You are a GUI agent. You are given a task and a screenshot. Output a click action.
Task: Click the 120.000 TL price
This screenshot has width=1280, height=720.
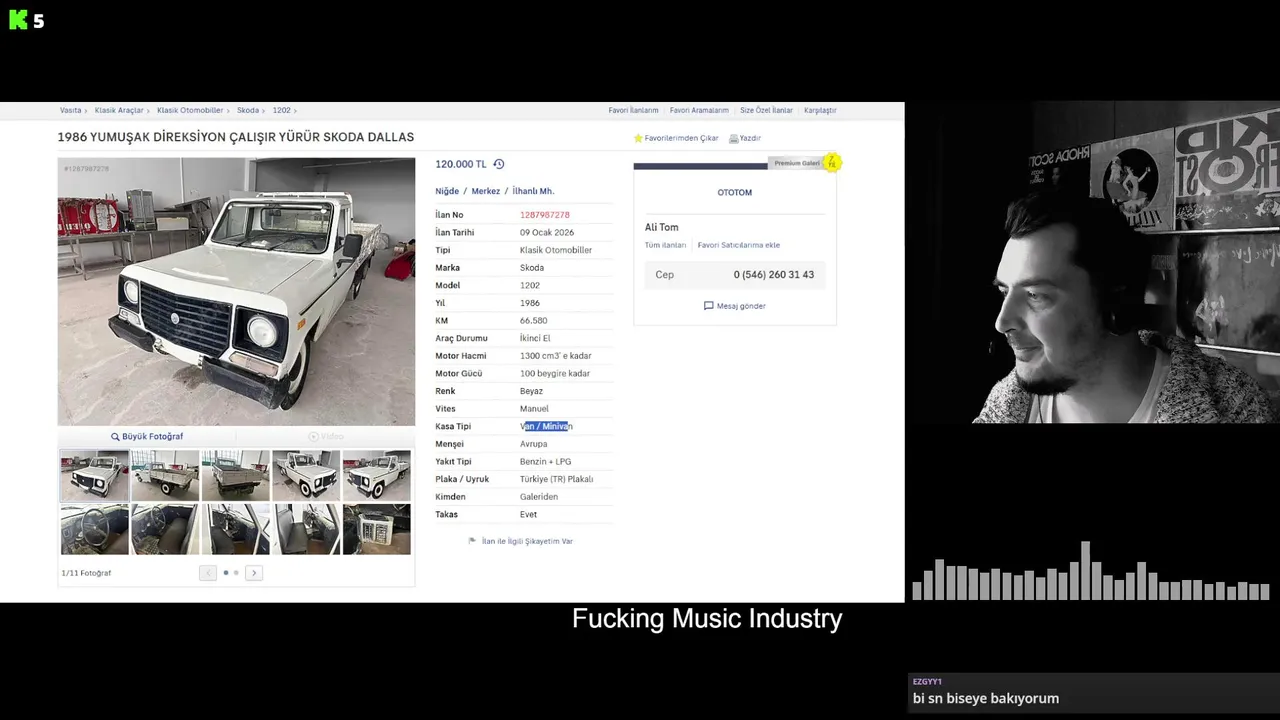461,164
